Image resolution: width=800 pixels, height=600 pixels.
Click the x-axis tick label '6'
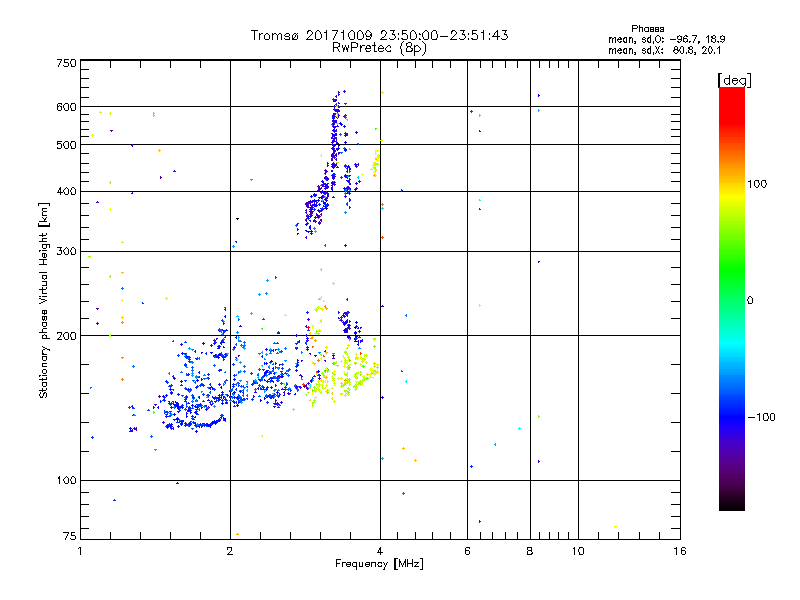(x=467, y=551)
